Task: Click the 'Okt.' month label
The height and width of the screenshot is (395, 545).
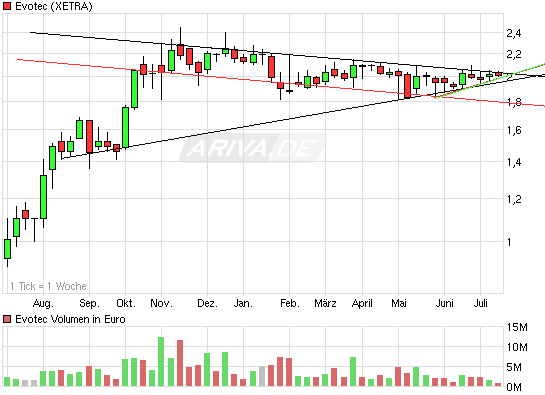Action: [x=125, y=303]
